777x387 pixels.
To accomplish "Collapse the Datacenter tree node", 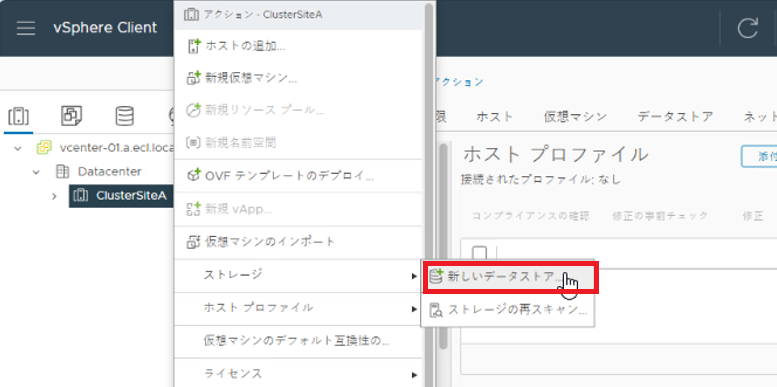I will pos(36,172).
